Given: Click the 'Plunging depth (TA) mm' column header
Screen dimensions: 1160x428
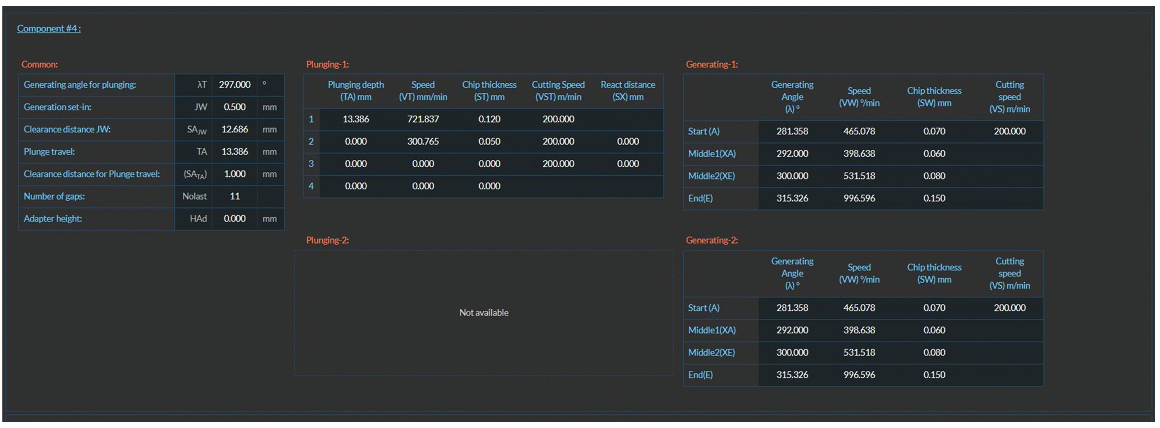Looking at the screenshot, I should pyautogui.click(x=356, y=91).
